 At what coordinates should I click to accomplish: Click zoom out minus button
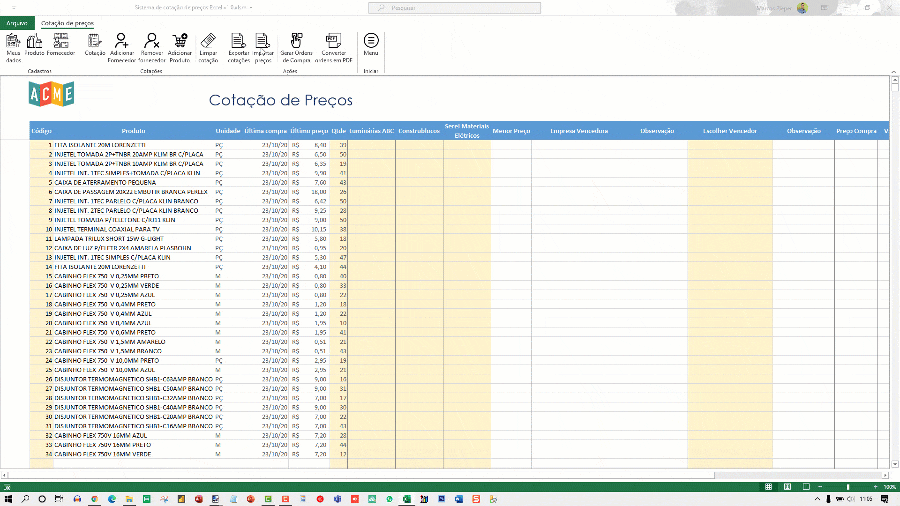tap(820, 486)
